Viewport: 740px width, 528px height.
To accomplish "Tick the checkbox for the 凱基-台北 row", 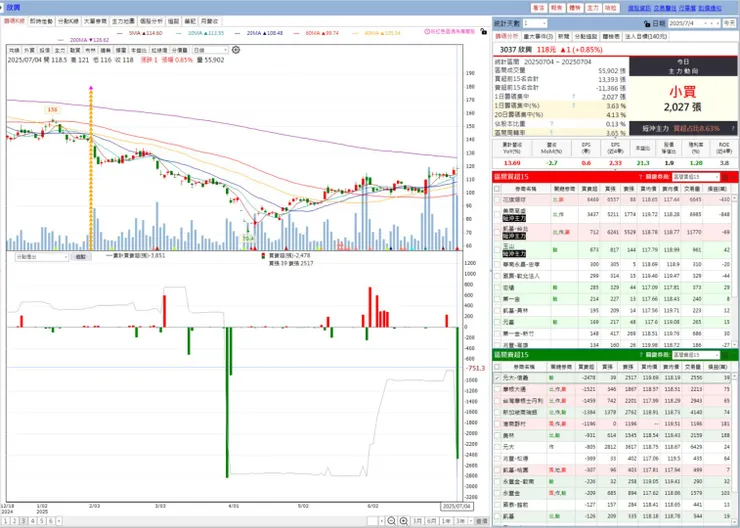I will 497,232.
